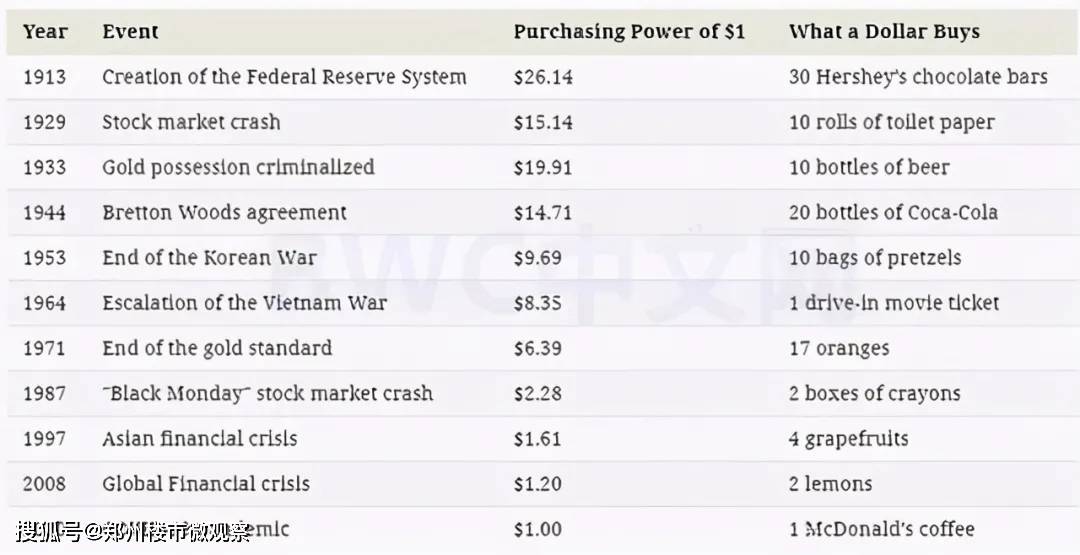The image size is (1080, 555).
Task: Select End of the Korean War
Action: coord(209,257)
